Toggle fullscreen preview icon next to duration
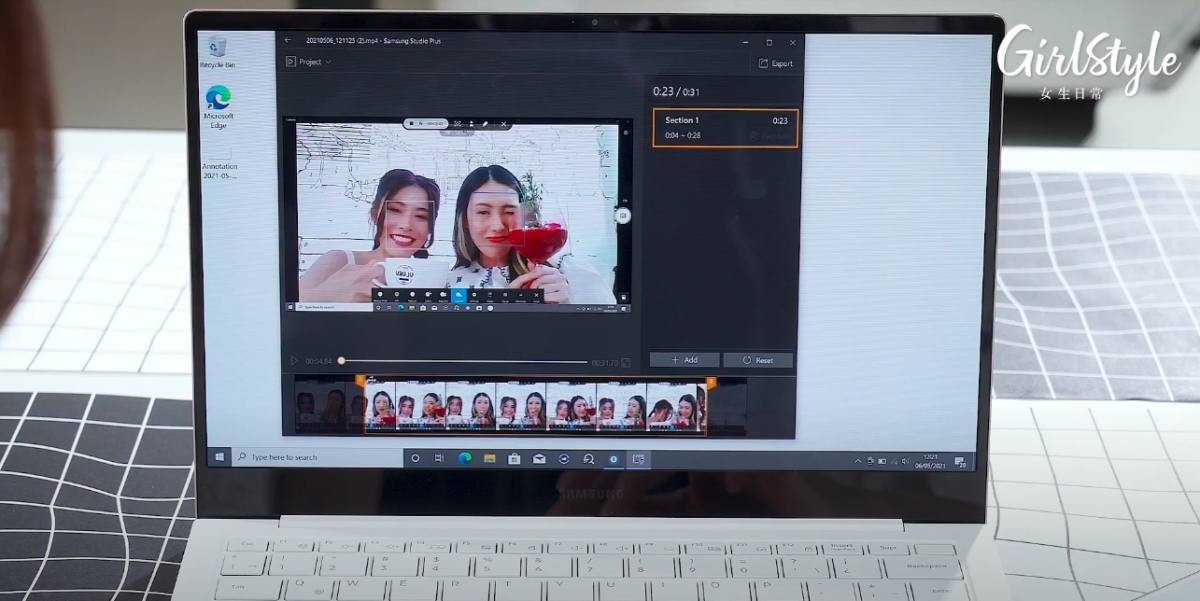Image resolution: width=1200 pixels, height=601 pixels. tap(626, 362)
